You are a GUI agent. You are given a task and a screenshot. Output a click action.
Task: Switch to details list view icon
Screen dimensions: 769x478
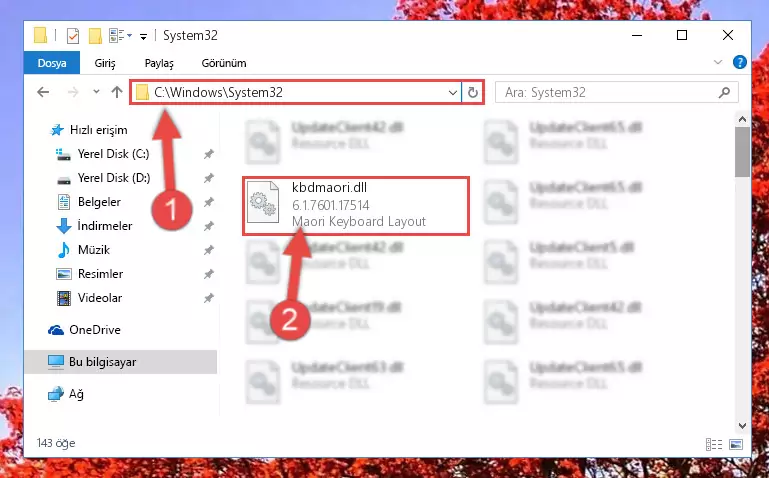(714, 444)
